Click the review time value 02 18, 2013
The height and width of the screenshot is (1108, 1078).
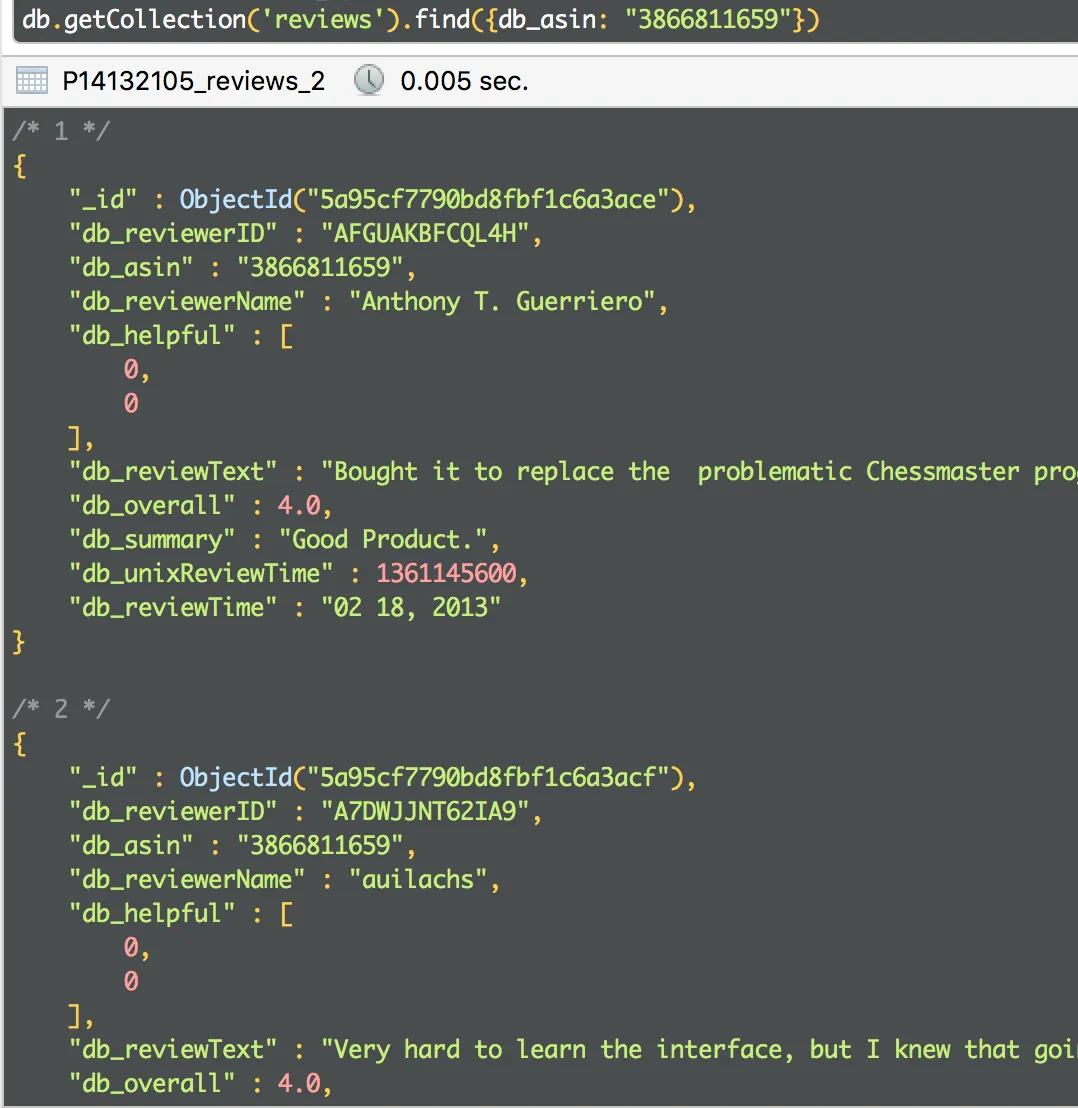tap(411, 608)
